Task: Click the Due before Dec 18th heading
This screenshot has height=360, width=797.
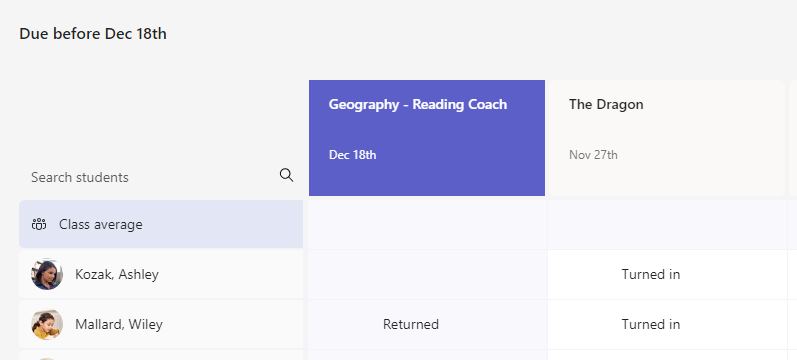Action: tap(93, 34)
